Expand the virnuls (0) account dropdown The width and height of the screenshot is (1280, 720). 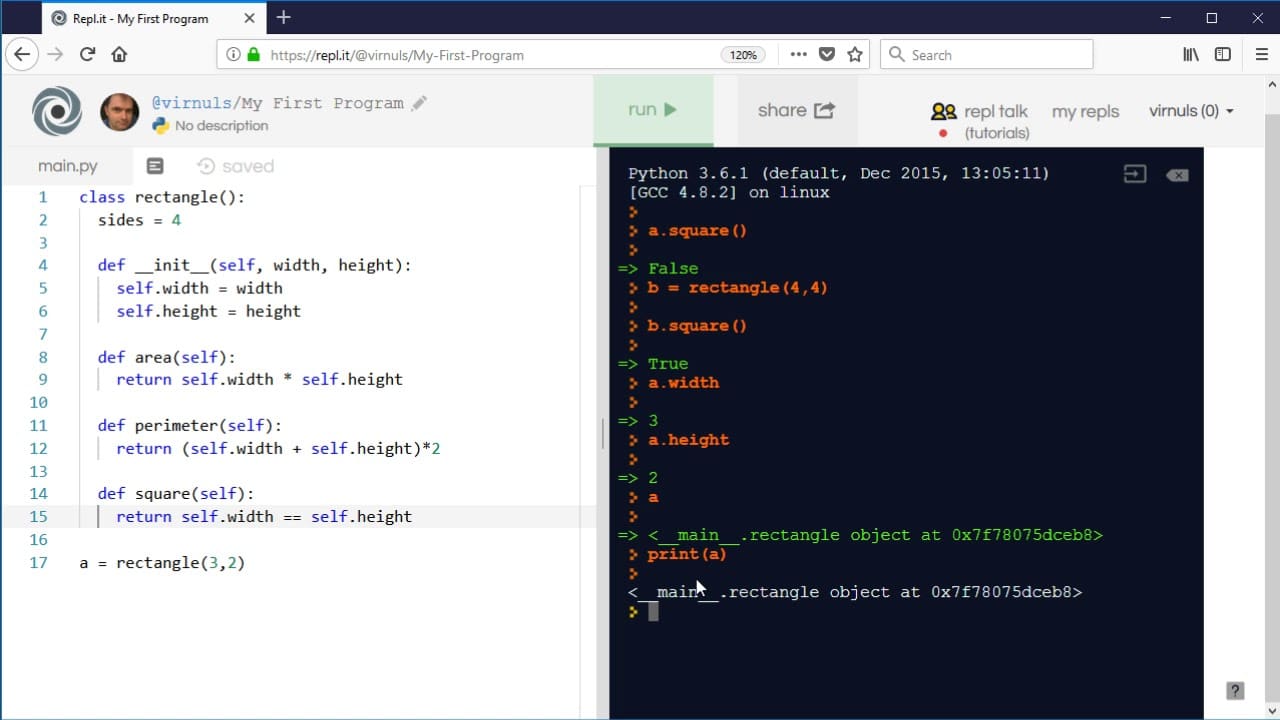point(1191,111)
